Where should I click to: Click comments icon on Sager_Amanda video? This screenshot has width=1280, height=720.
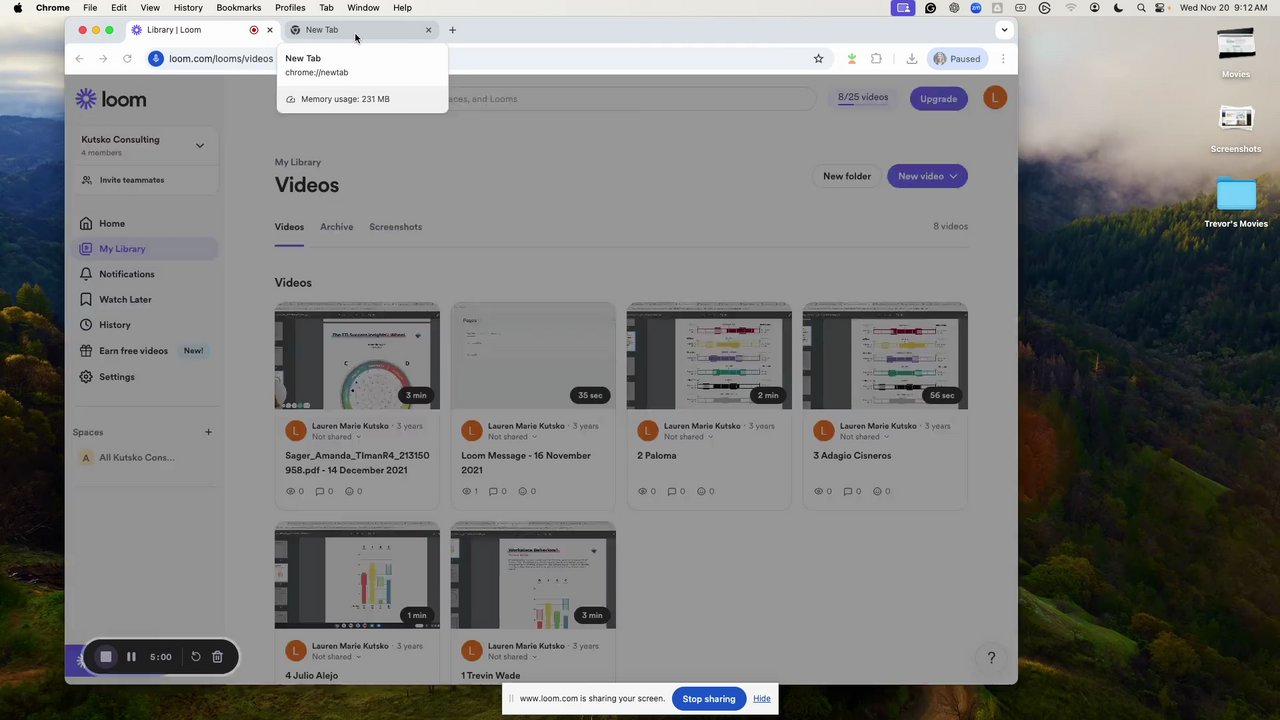320,491
